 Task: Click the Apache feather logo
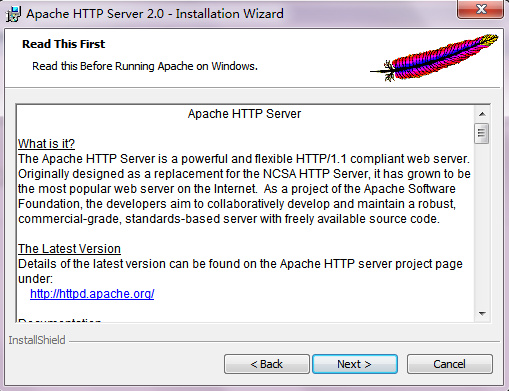[x=434, y=58]
